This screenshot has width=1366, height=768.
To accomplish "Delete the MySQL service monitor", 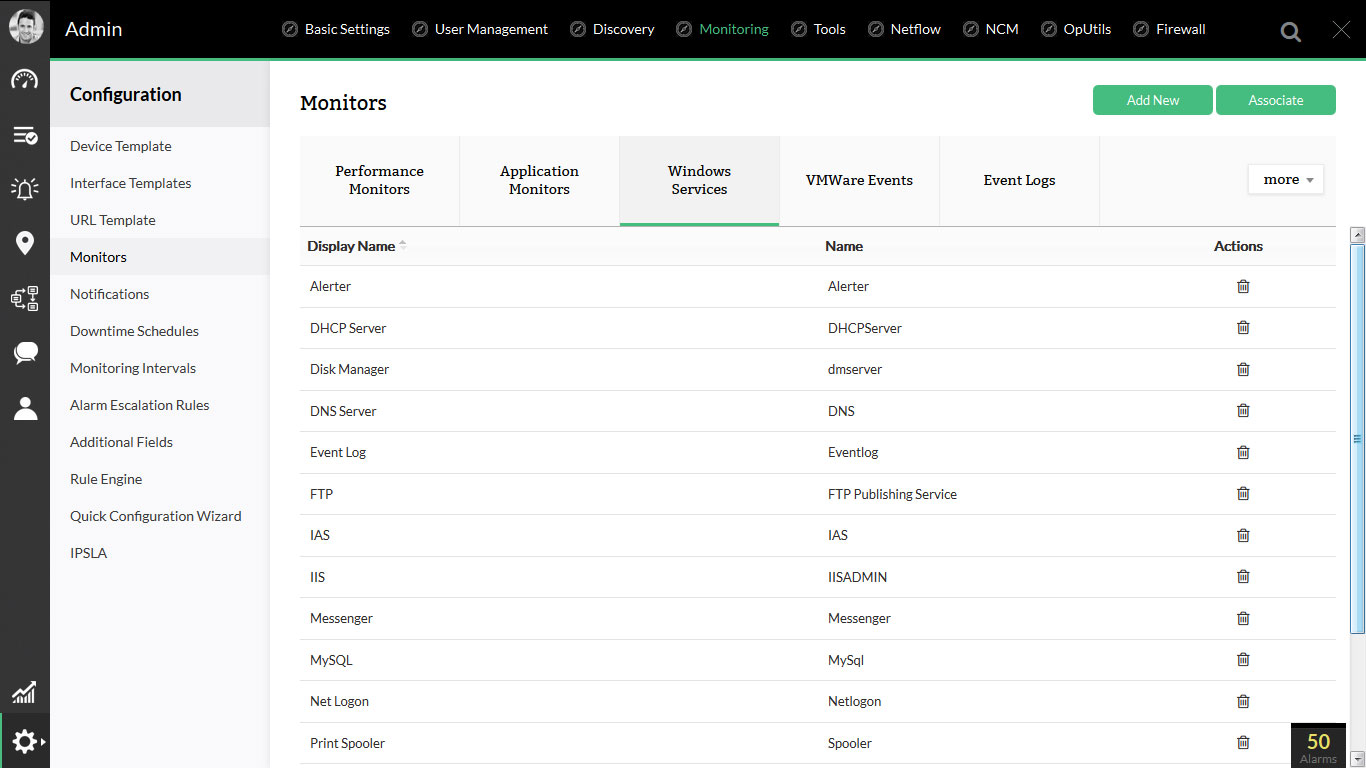I will point(1243,660).
